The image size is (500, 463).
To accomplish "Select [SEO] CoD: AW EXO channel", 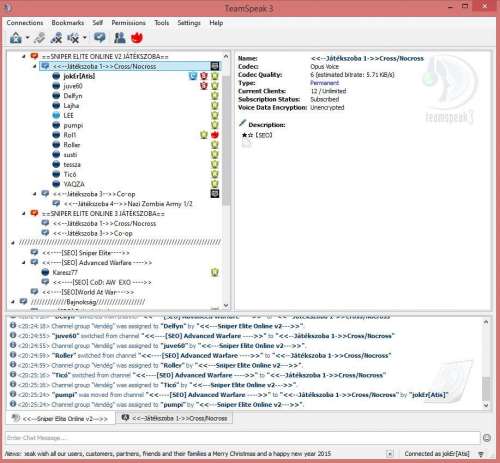I will (x=102, y=282).
